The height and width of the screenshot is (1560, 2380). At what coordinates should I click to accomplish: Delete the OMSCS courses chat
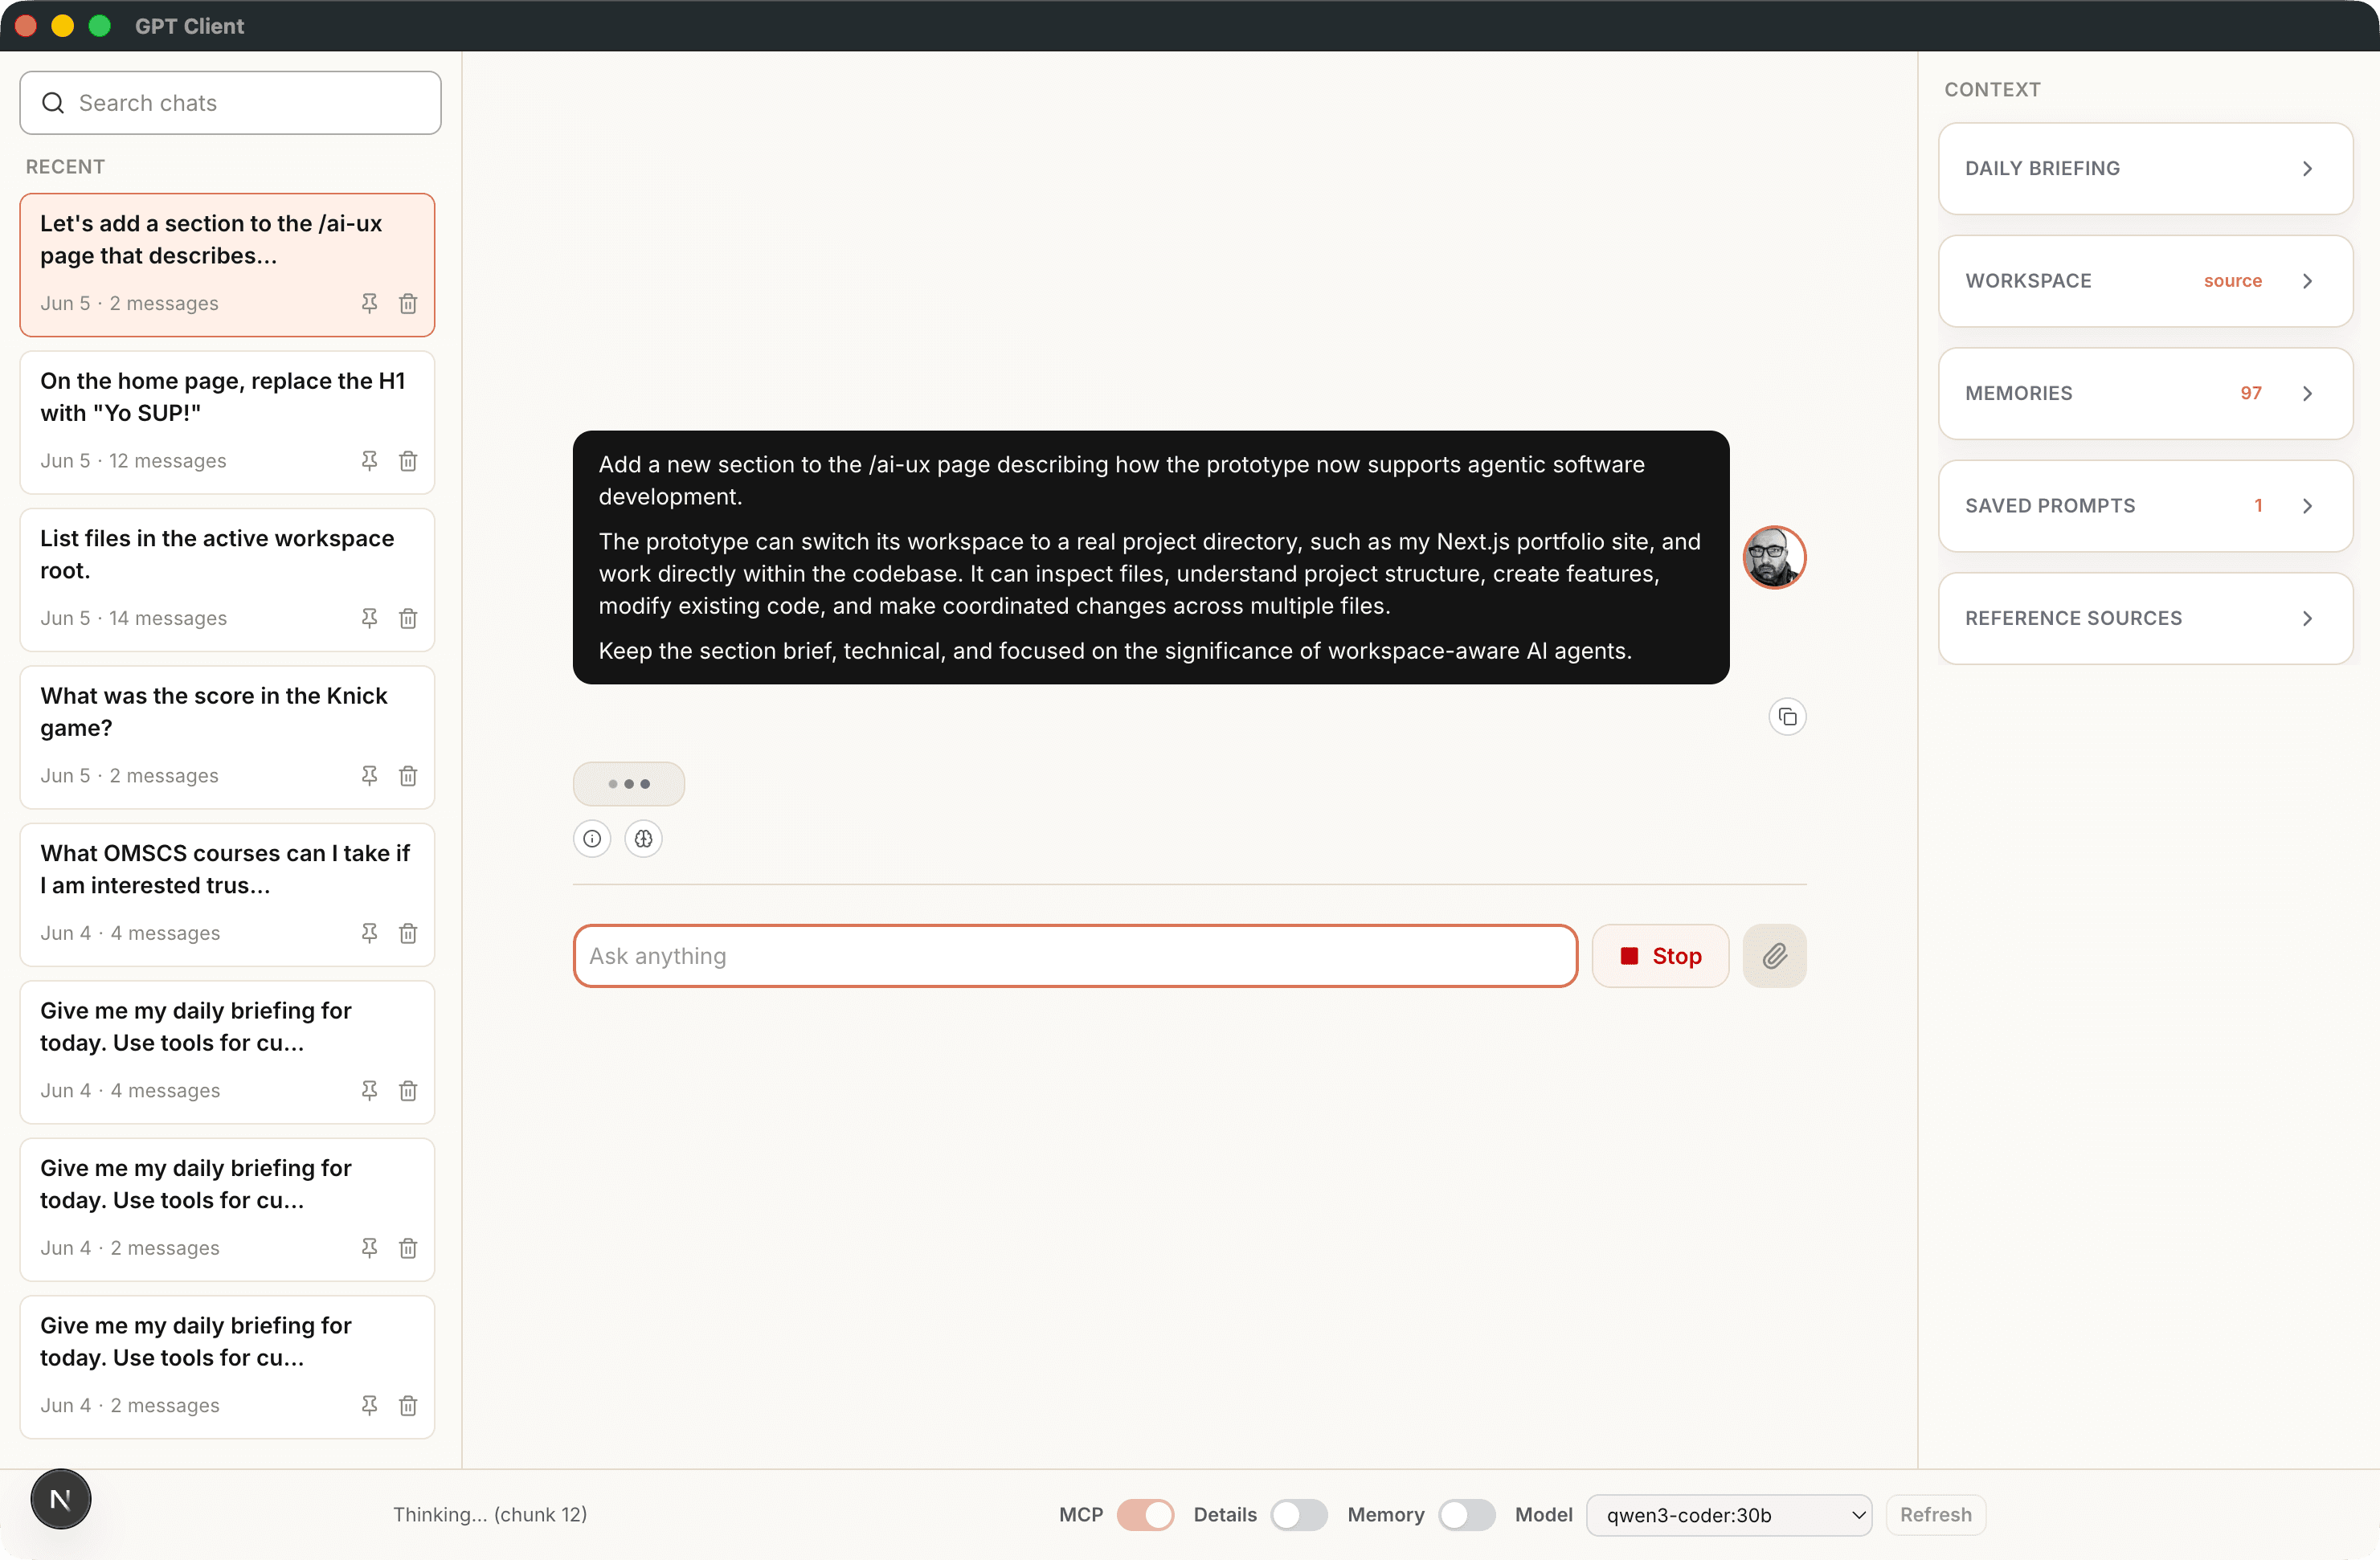coord(408,933)
